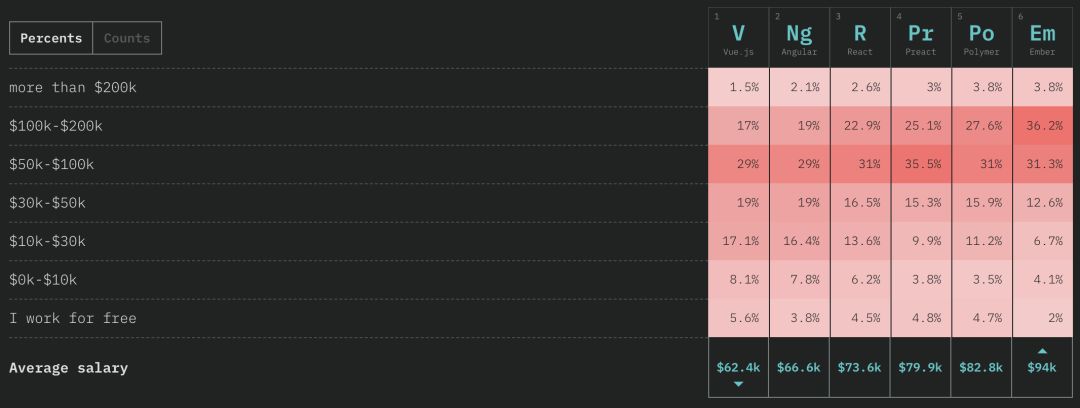Click React's $73.6k average salary

860,368
